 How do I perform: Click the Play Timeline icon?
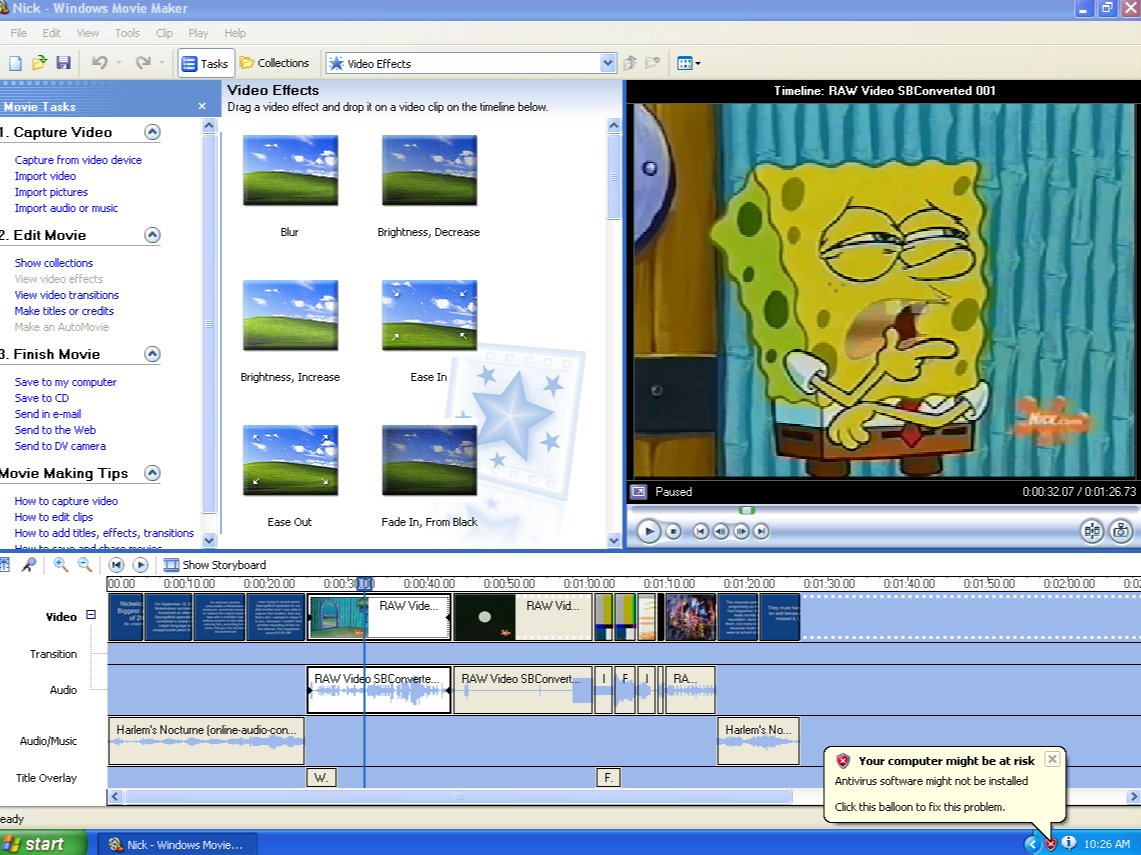click(140, 565)
